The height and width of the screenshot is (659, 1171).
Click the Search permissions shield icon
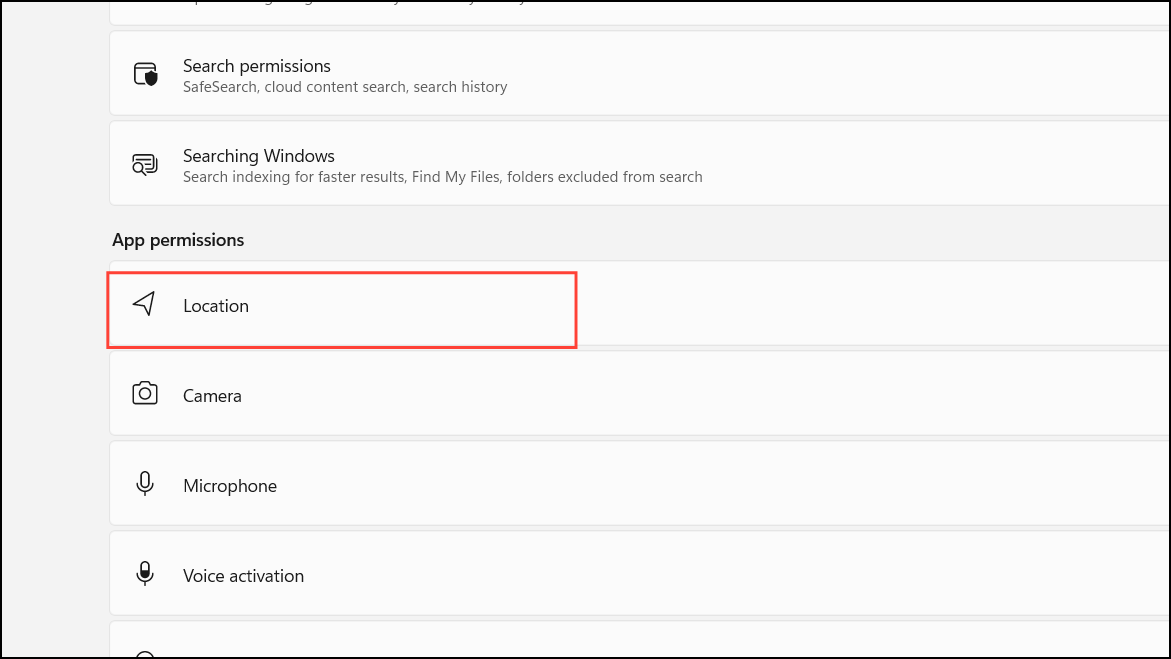point(145,75)
